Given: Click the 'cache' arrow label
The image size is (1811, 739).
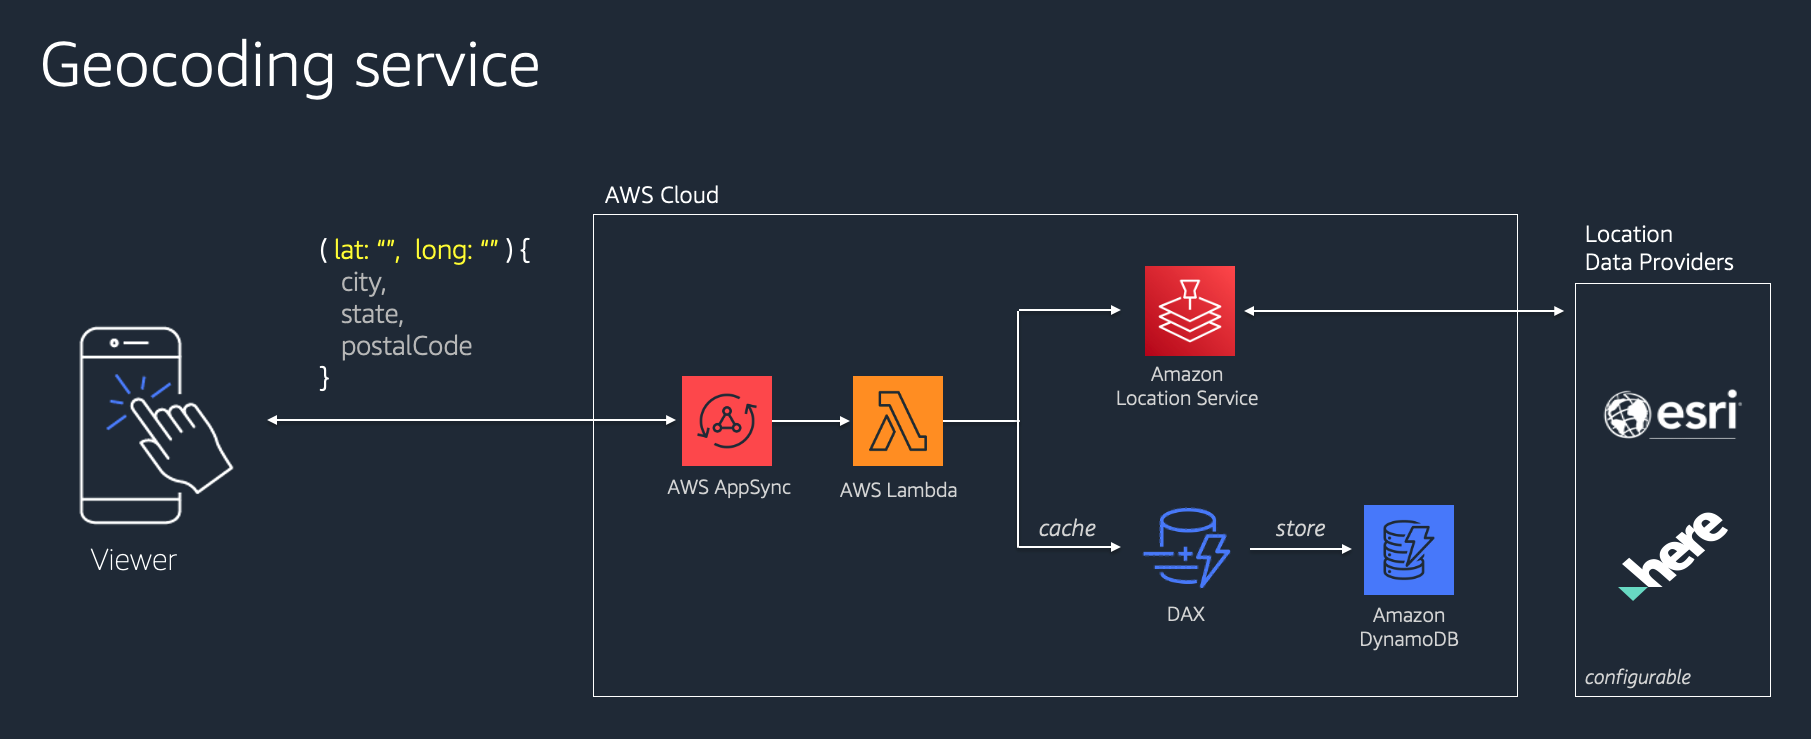Looking at the screenshot, I should click(x=1067, y=528).
